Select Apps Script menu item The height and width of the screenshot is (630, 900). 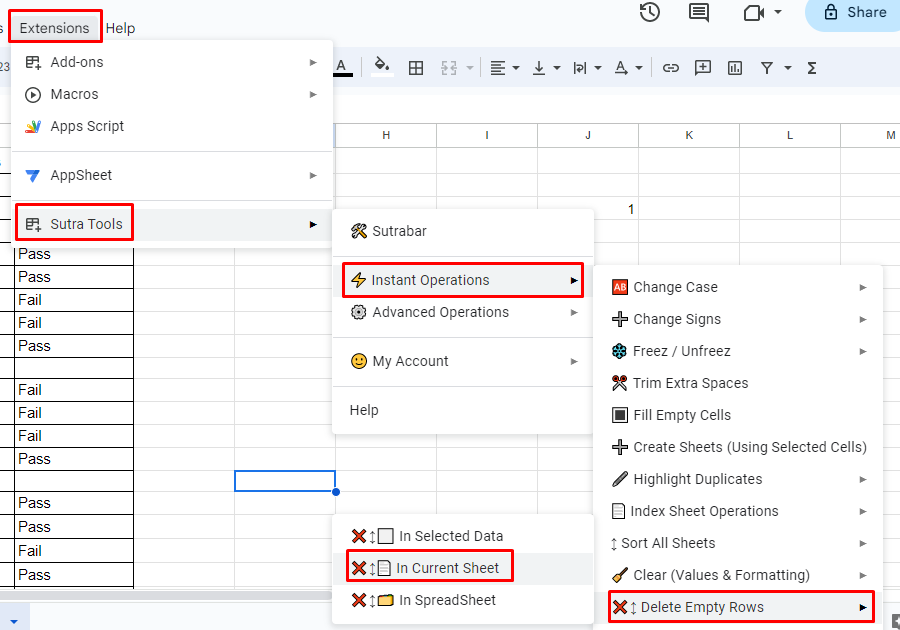(x=172, y=126)
